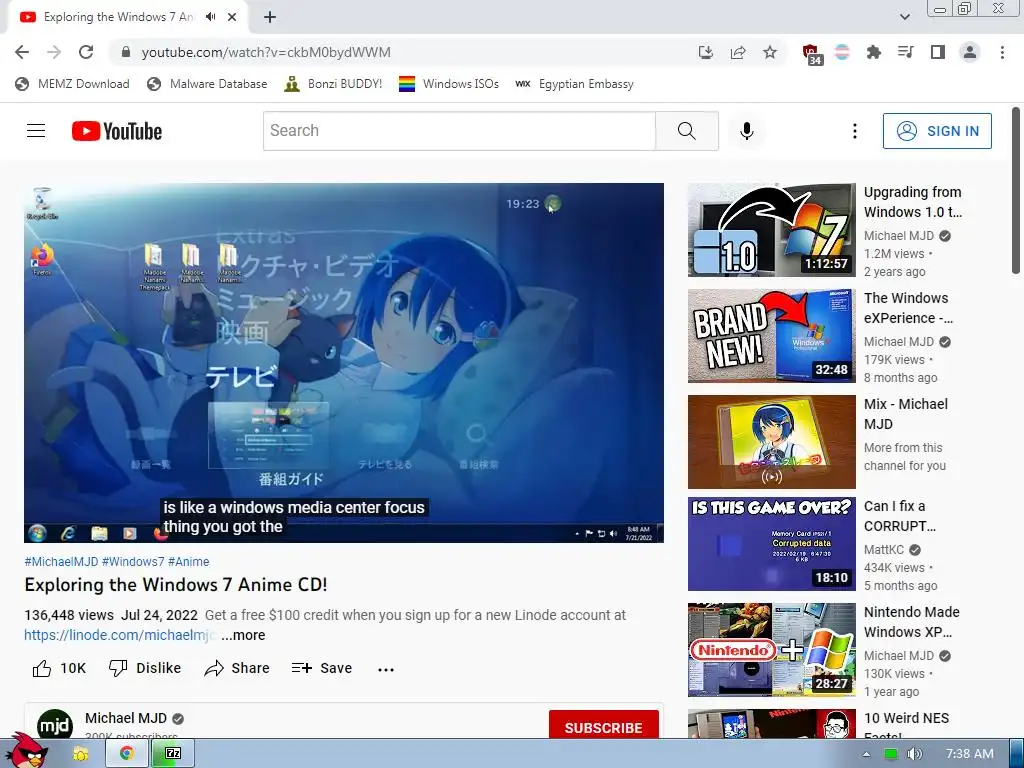
Task: Open Can I fix a CORRUPT video thumbnail
Action: (771, 544)
